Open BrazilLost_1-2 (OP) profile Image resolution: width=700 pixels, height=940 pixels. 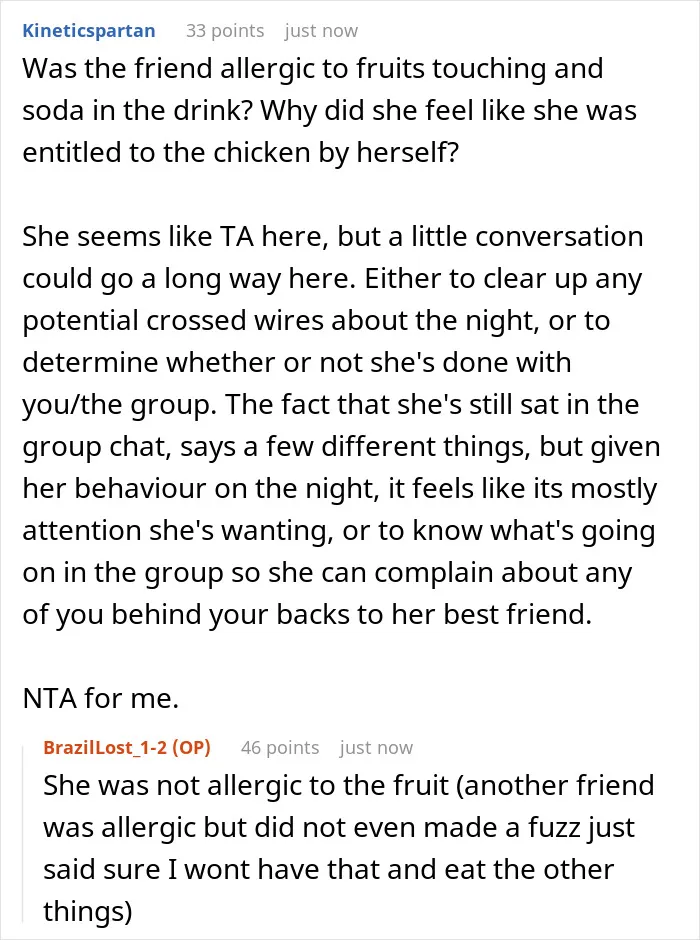coord(127,748)
